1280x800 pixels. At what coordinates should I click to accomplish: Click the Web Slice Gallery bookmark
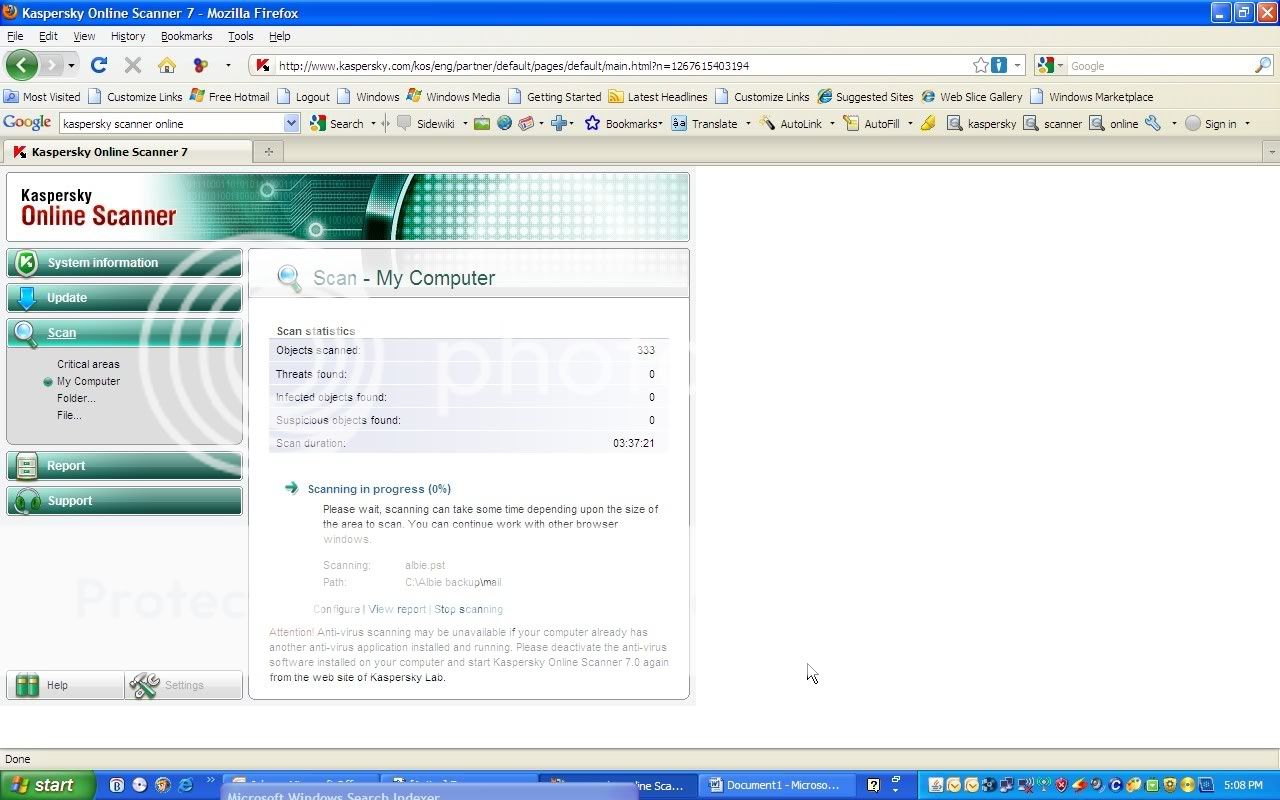(x=972, y=97)
